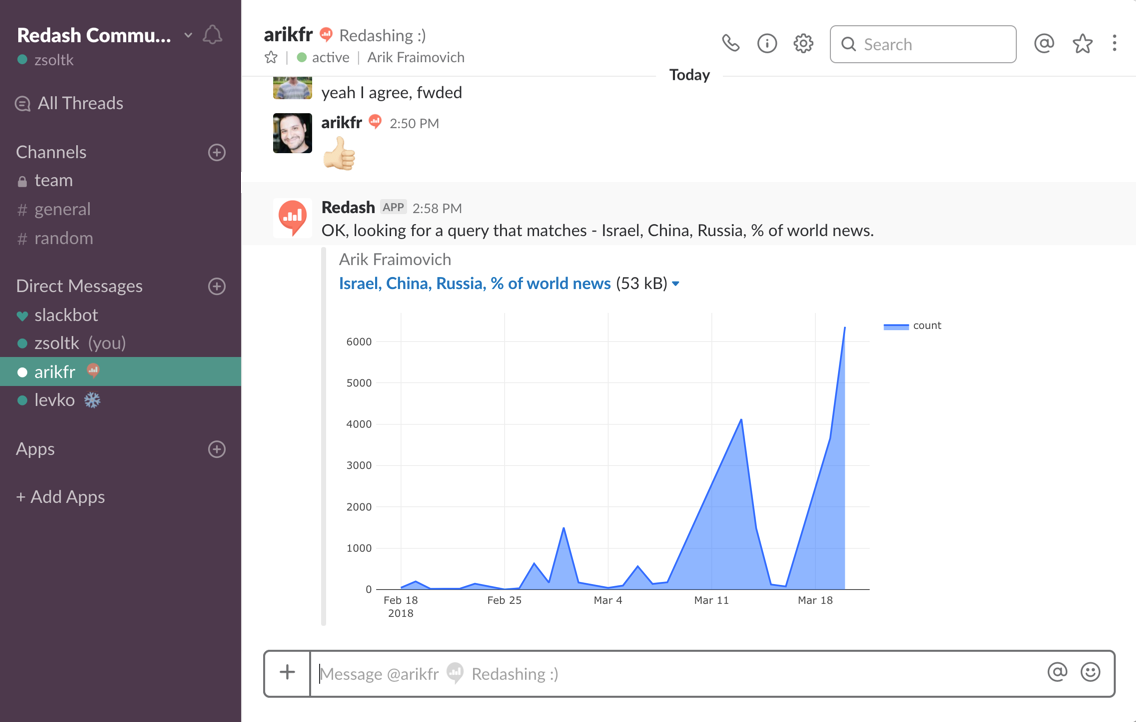Mention someone using the @ icon near message box
1136x722 pixels.
[1058, 672]
